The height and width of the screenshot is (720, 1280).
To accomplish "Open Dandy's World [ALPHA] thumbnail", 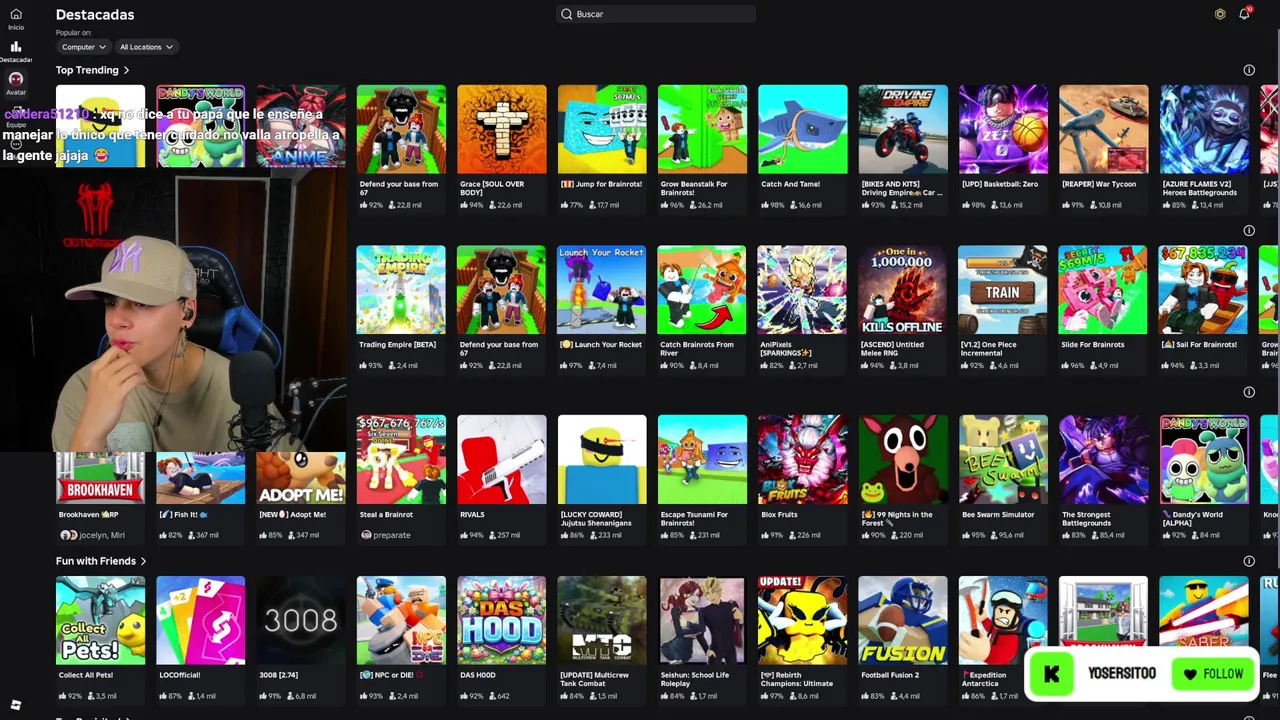I will coord(1204,460).
